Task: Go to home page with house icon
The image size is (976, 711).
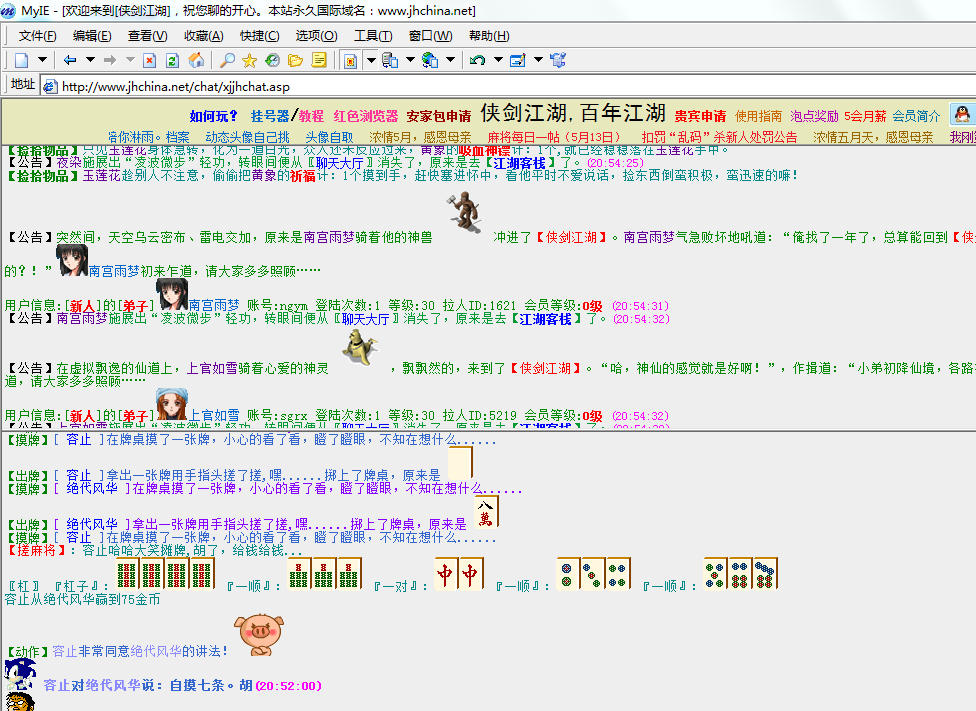Action: click(196, 60)
